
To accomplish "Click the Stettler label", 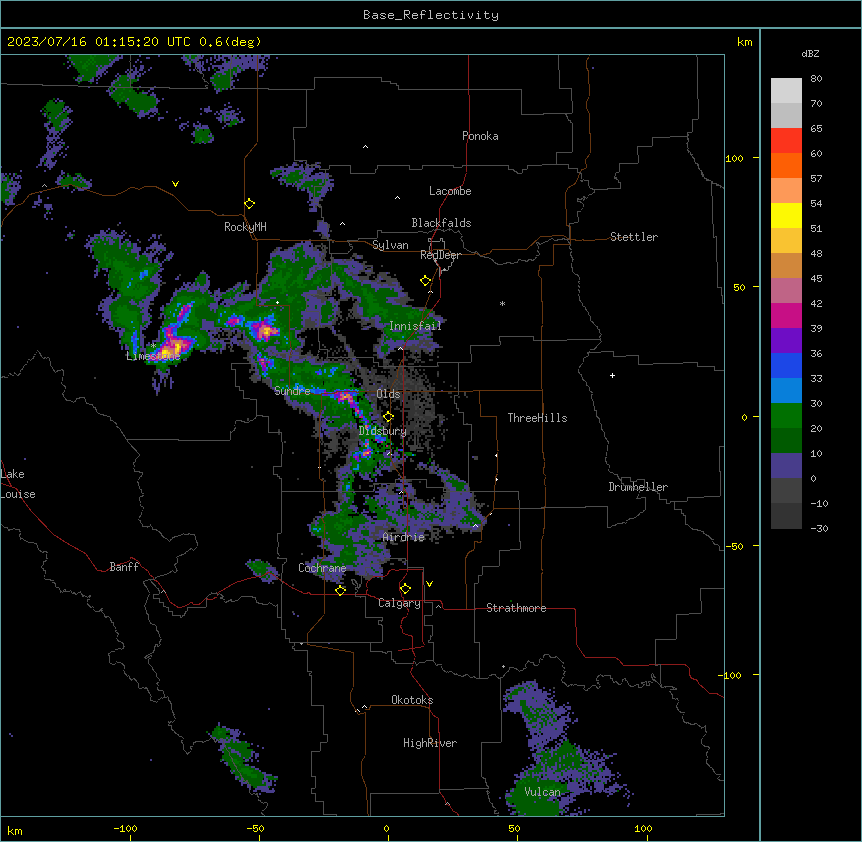I will click(x=634, y=237).
